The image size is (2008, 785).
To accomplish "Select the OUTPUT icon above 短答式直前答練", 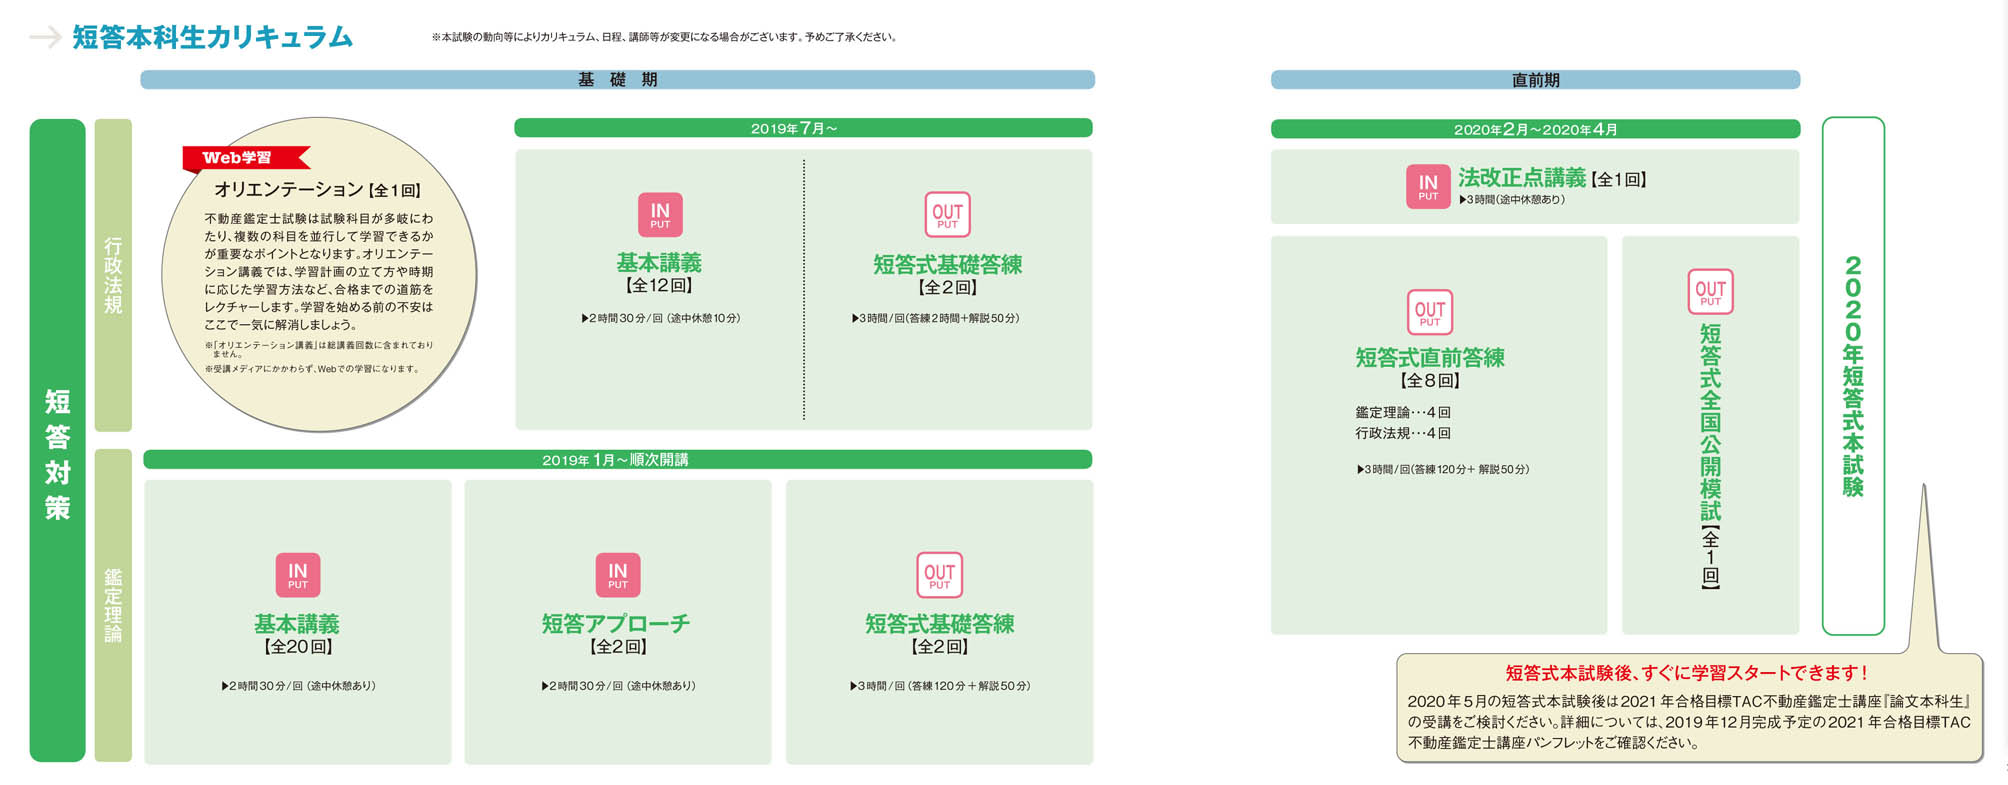I will point(1430,312).
